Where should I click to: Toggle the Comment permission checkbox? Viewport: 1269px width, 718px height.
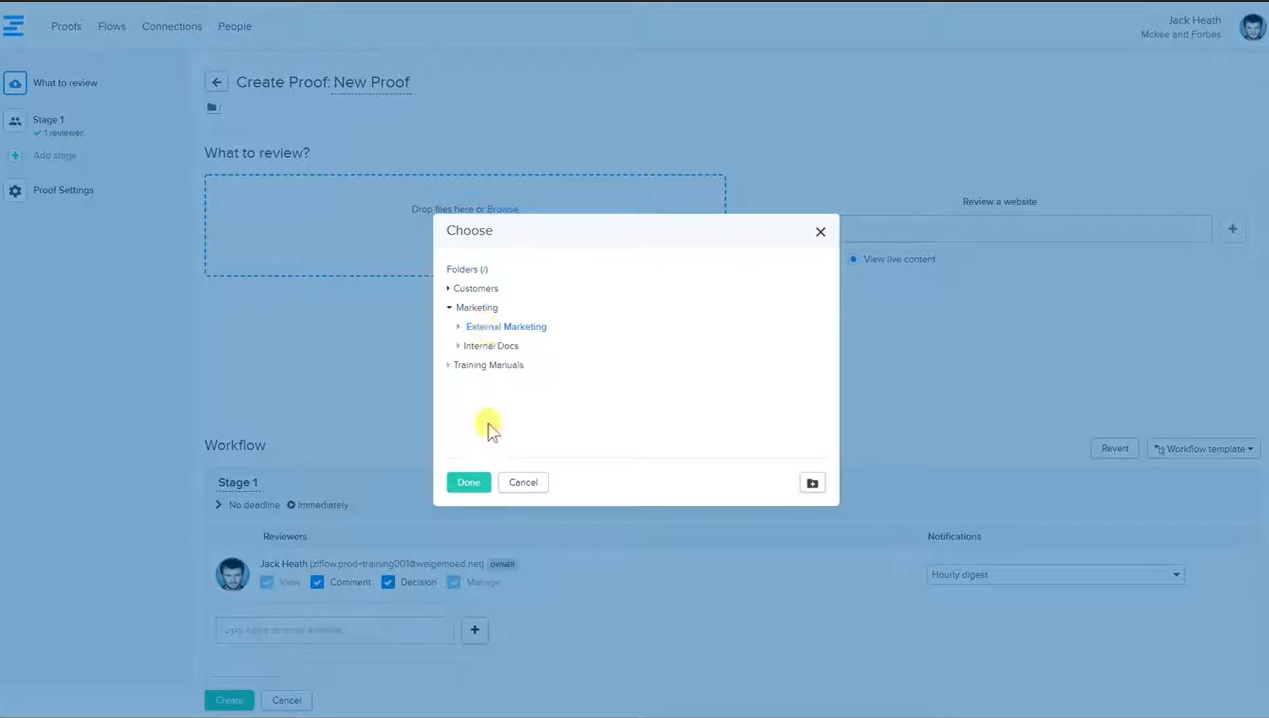(317, 582)
